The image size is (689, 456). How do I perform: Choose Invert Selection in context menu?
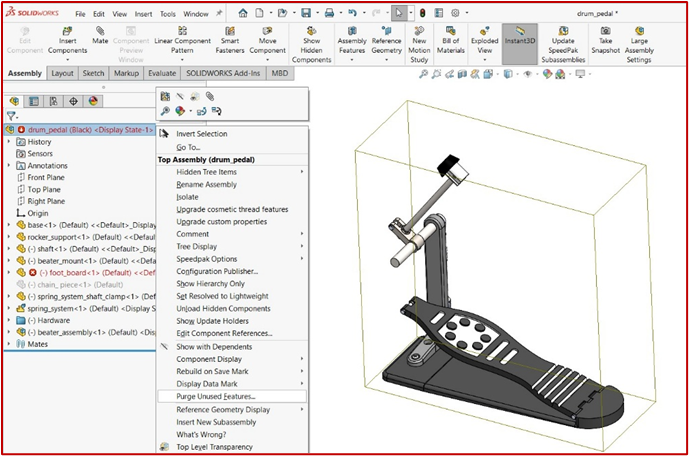(x=232, y=134)
